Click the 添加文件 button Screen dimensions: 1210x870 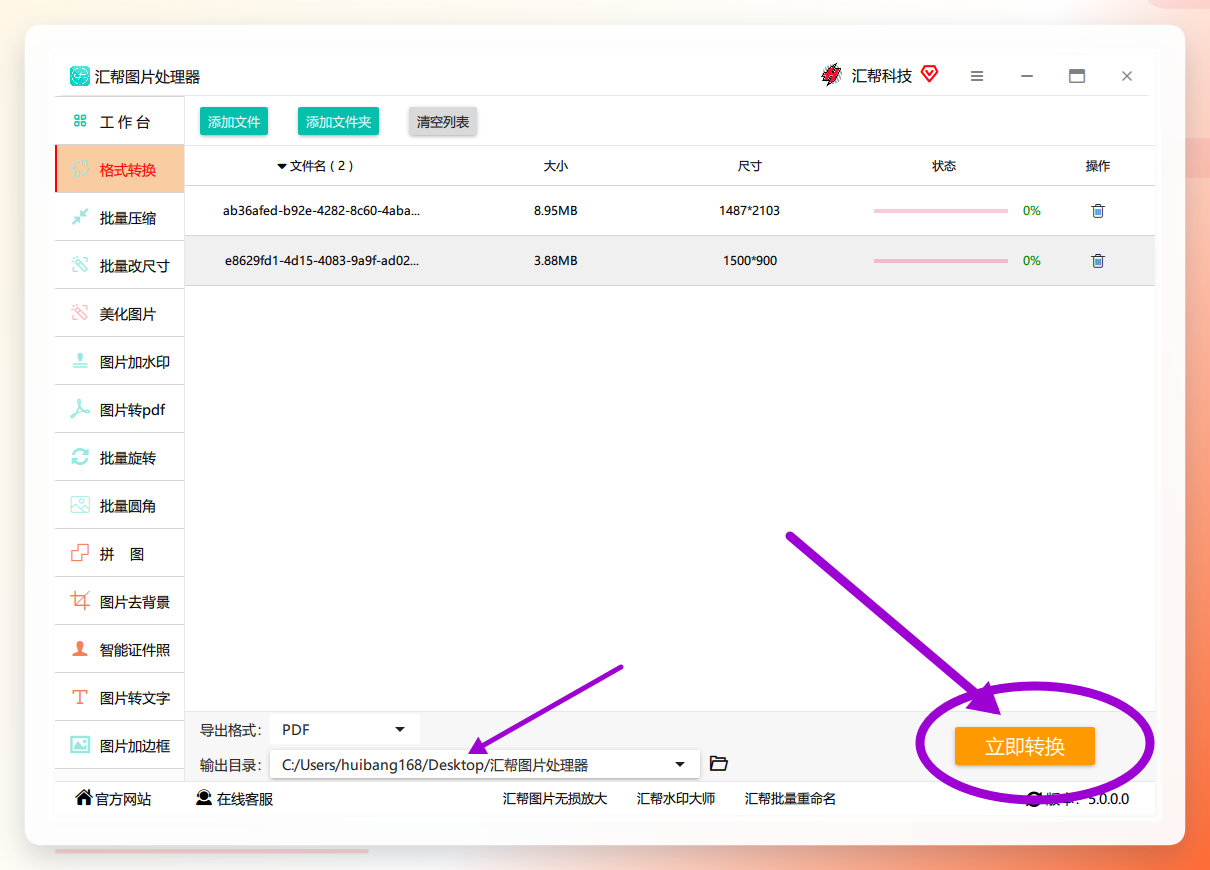[x=234, y=122]
